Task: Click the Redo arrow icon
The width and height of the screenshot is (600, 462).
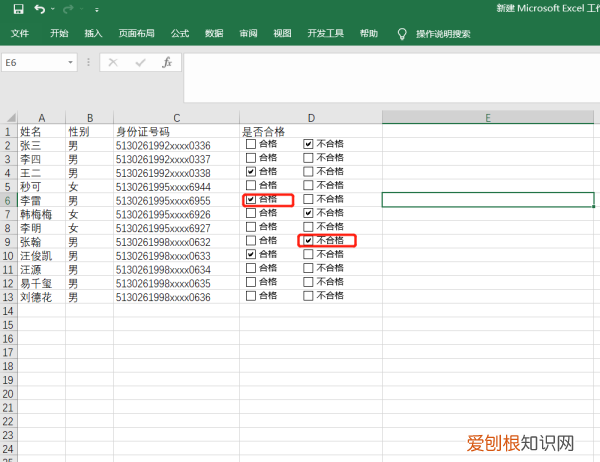Action: pos(68,9)
